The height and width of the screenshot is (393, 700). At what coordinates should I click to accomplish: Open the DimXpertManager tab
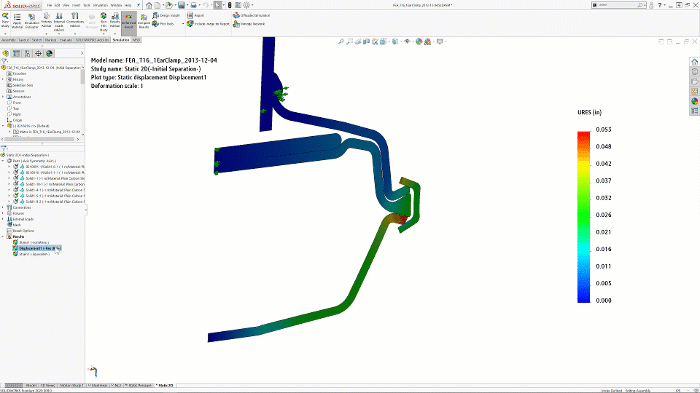tap(38, 53)
